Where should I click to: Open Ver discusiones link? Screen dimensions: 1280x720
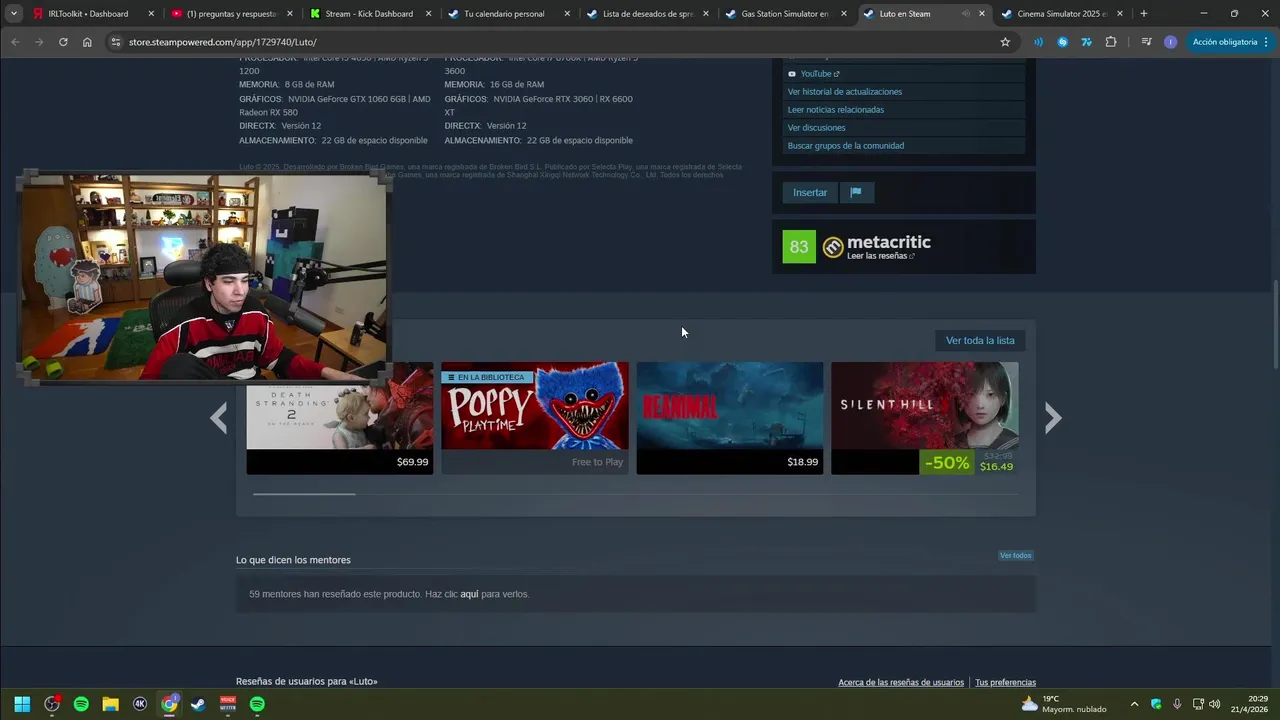point(817,128)
